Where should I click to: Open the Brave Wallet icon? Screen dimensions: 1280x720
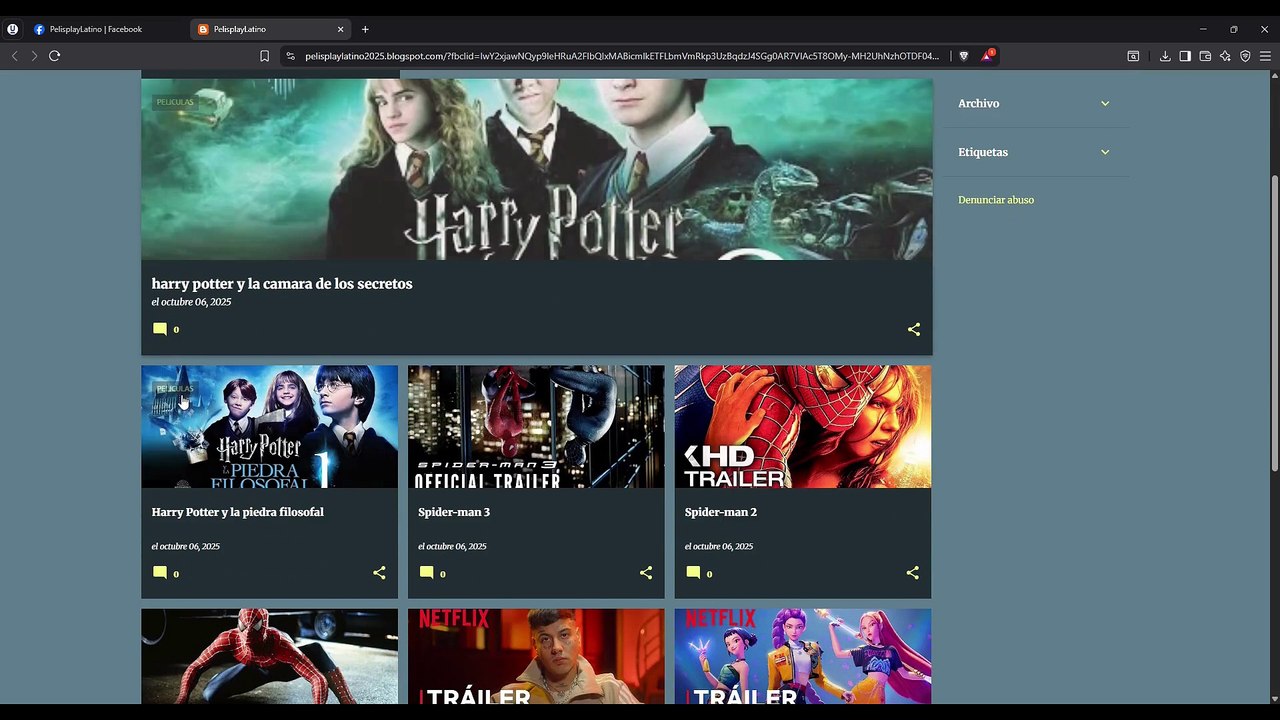click(x=1205, y=56)
